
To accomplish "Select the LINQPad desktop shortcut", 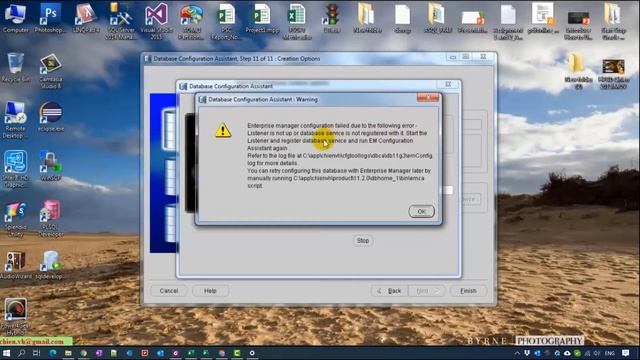I will coord(86,18).
